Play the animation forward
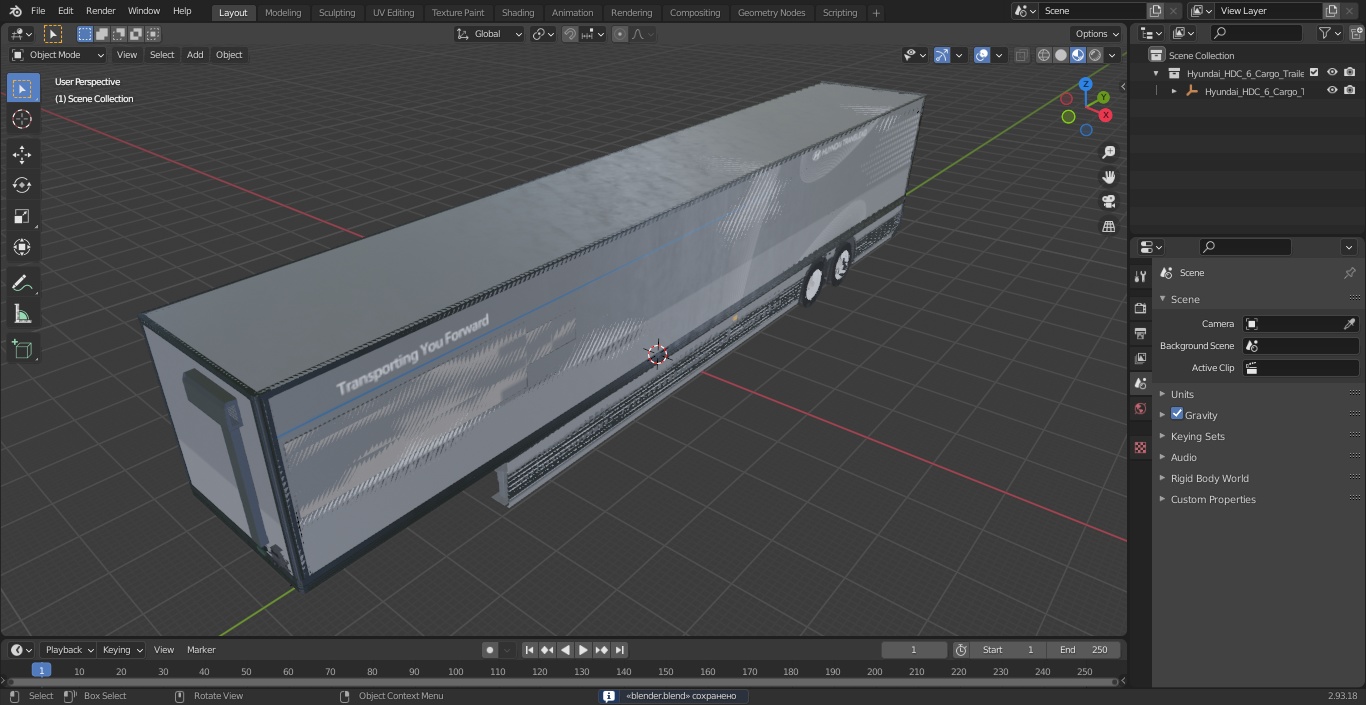Viewport: 1366px width, 705px height. click(x=583, y=650)
